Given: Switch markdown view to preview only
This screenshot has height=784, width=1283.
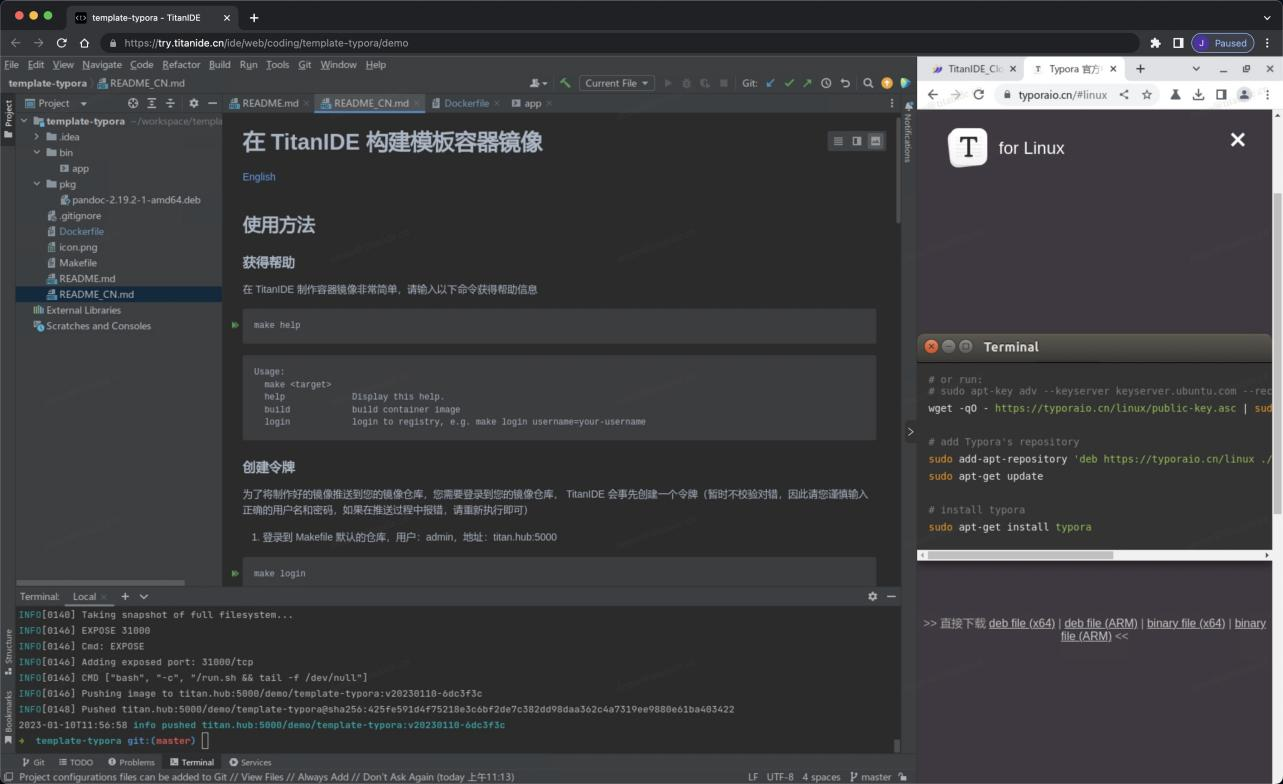Looking at the screenshot, I should tap(875, 141).
